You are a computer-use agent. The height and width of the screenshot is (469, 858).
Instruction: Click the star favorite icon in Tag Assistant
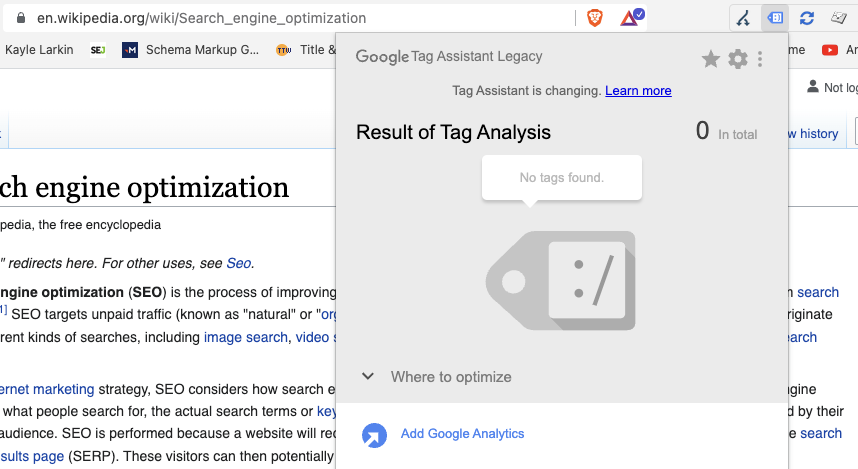coord(711,59)
